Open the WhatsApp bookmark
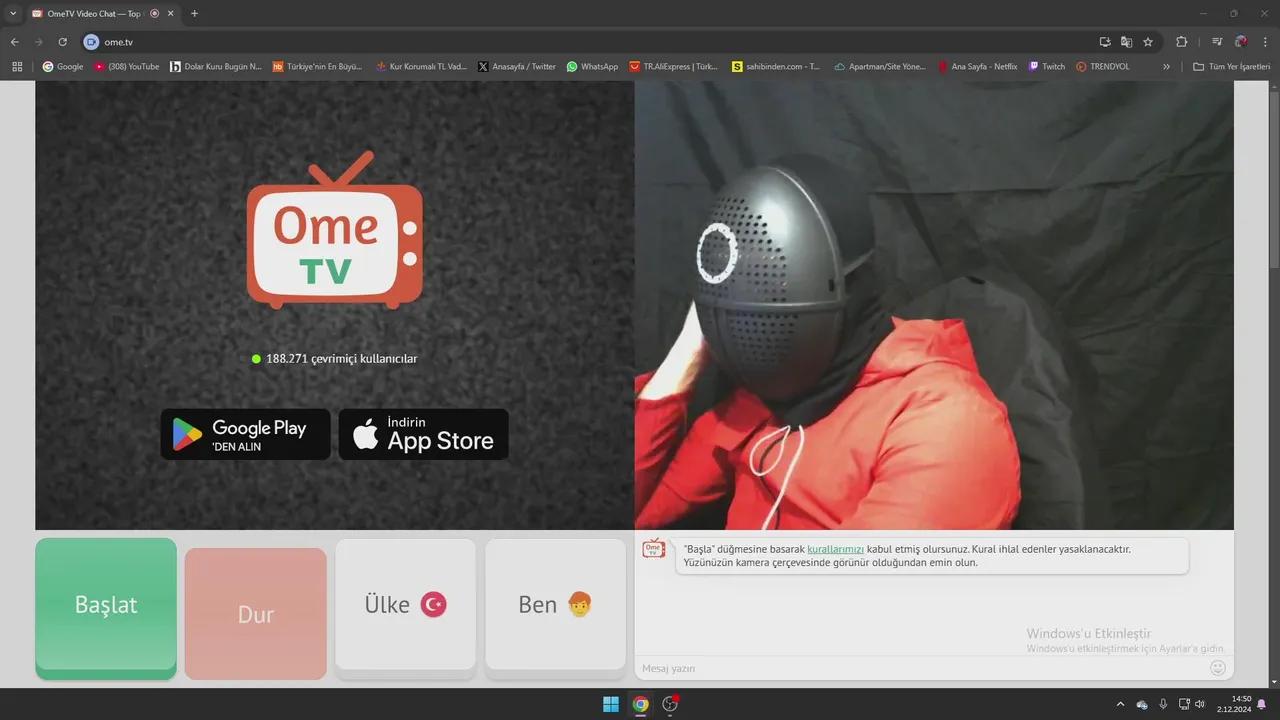The image size is (1280, 720). (592, 67)
